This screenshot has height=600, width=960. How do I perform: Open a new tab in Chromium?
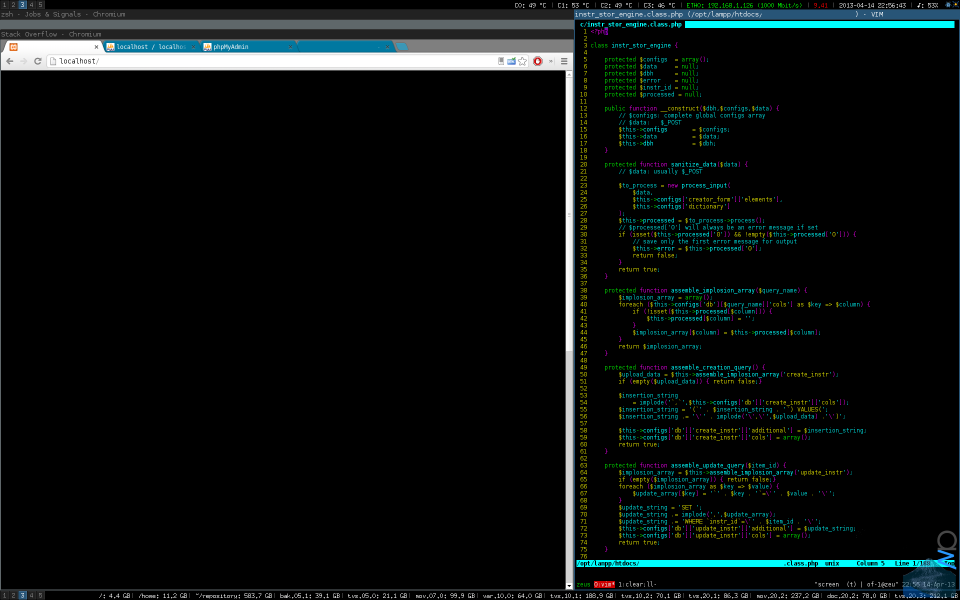[x=402, y=47]
